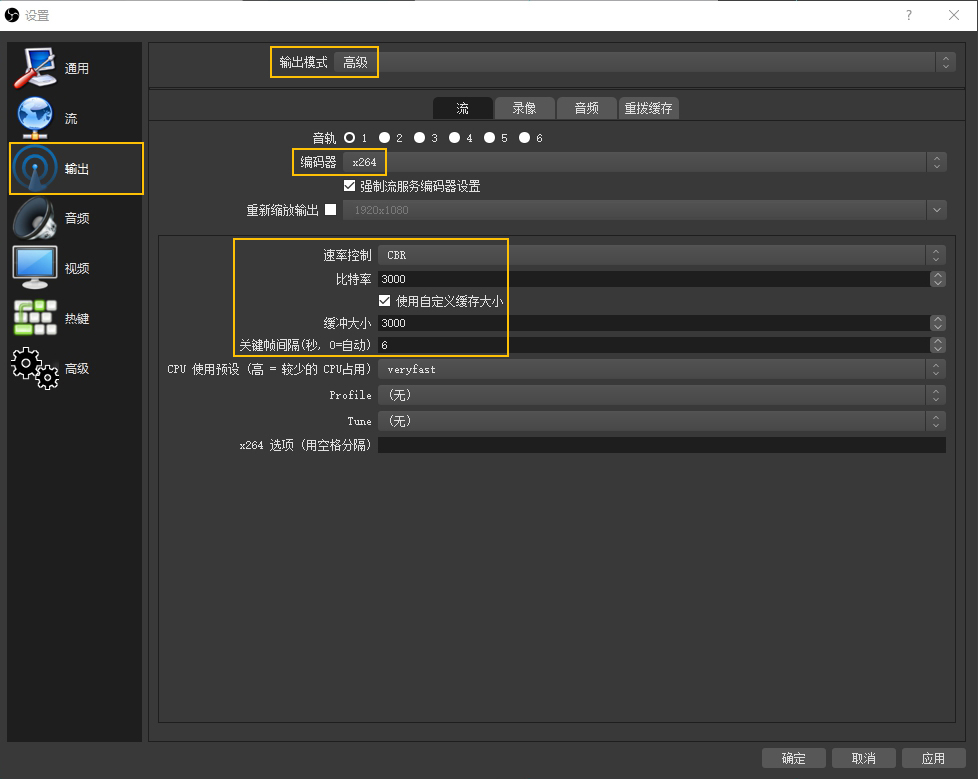Click the help question mark button
Viewport: 978px width, 779px height.
click(x=909, y=15)
